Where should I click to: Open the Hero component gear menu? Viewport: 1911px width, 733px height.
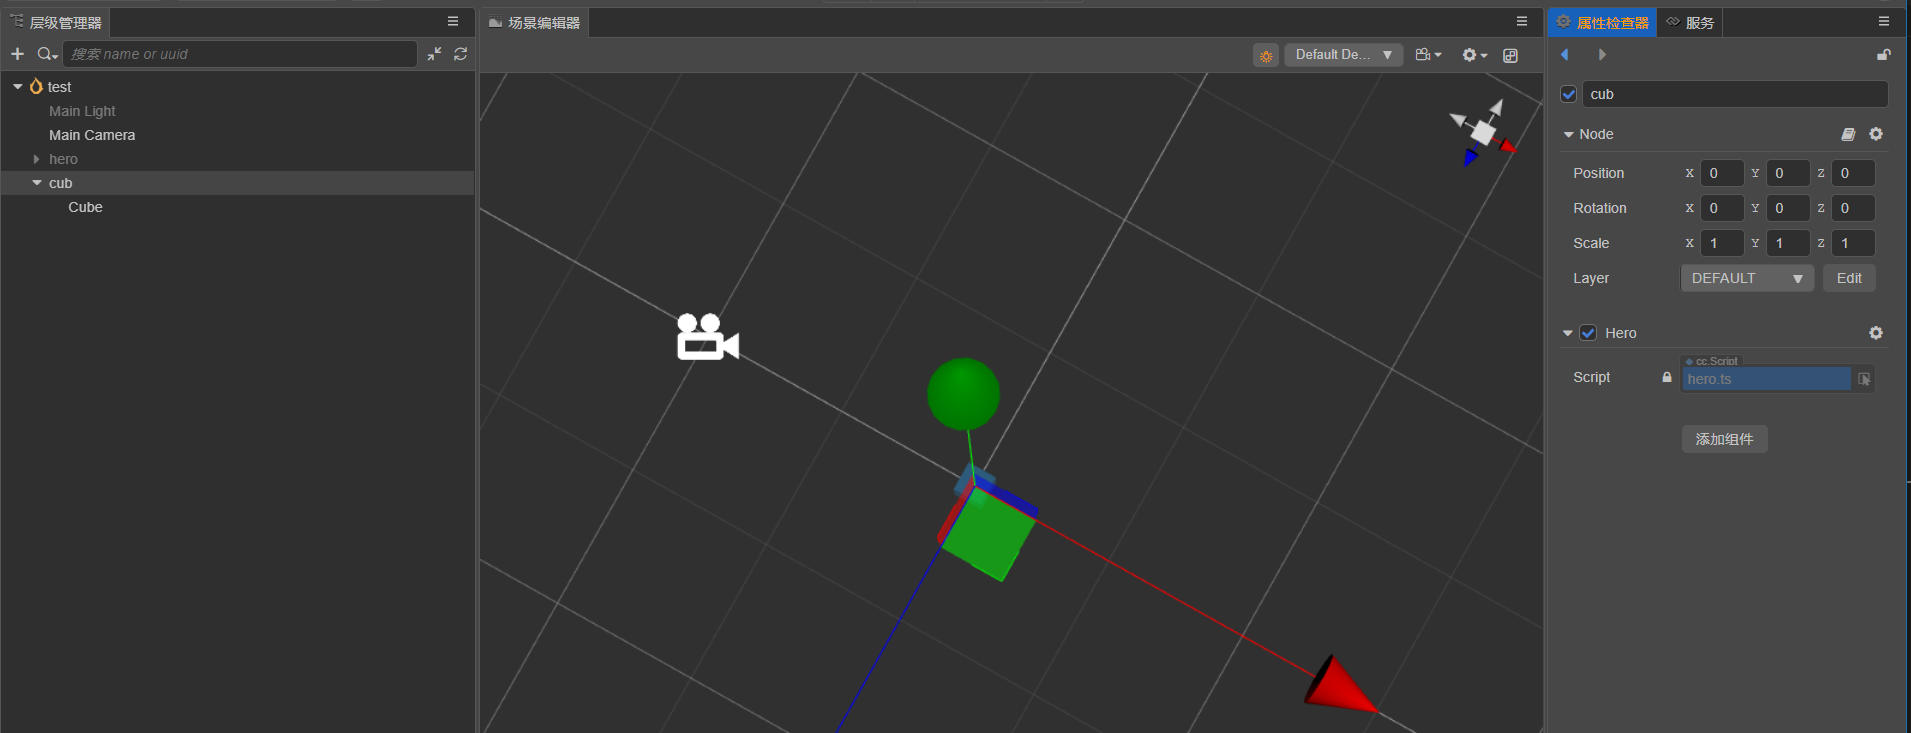click(x=1876, y=333)
